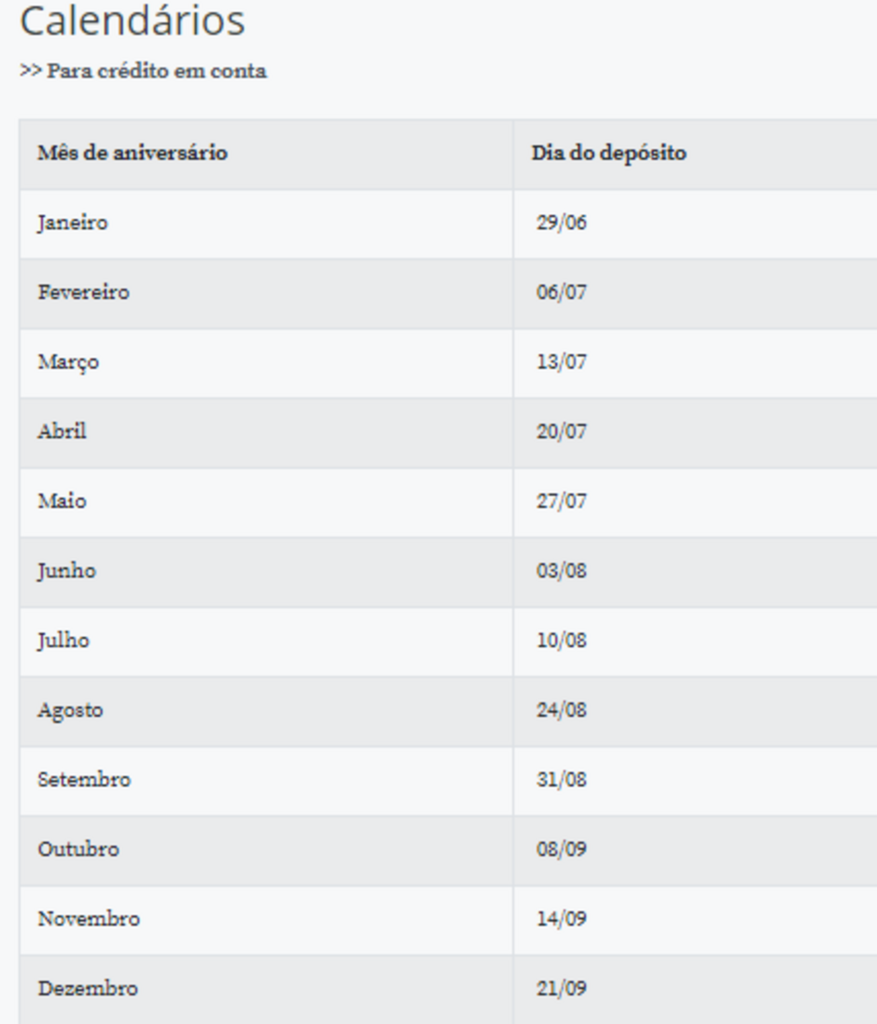Click the Abril month cell
This screenshot has height=1024, width=877.
point(62,432)
